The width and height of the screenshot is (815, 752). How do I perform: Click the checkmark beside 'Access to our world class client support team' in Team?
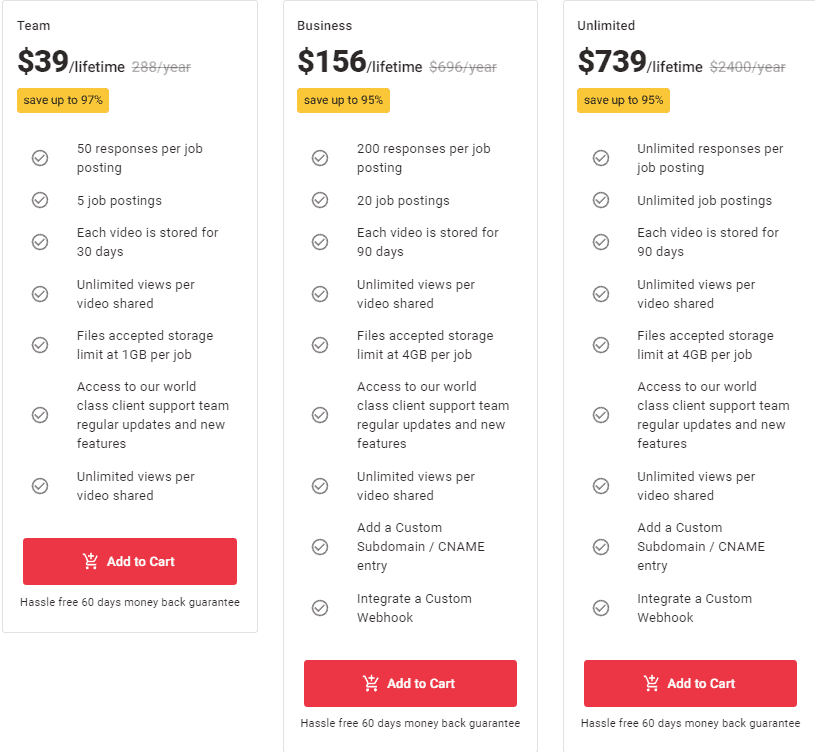tap(40, 414)
